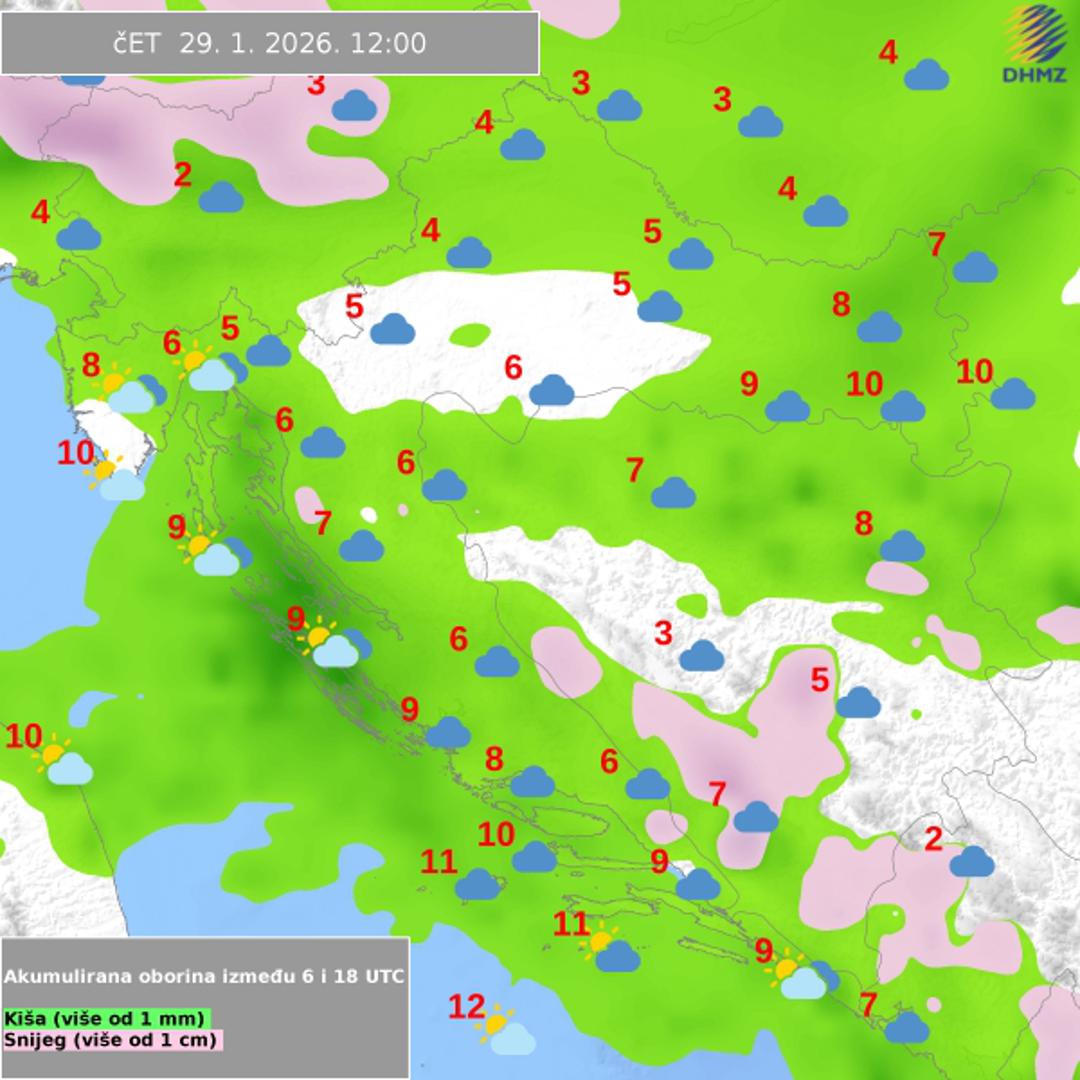
Task: Click the cloud icon beside the bottom-right 2
Action: pyautogui.click(x=971, y=861)
